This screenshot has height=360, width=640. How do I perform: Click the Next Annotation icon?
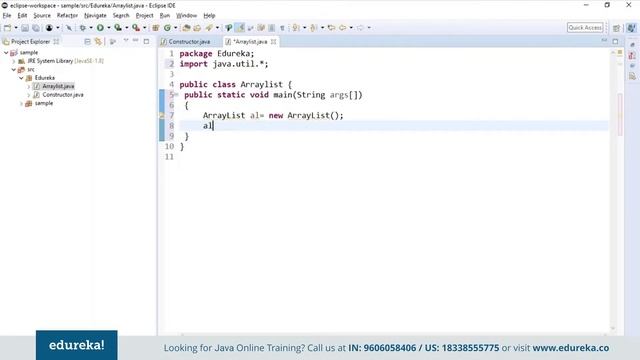click(x=296, y=28)
